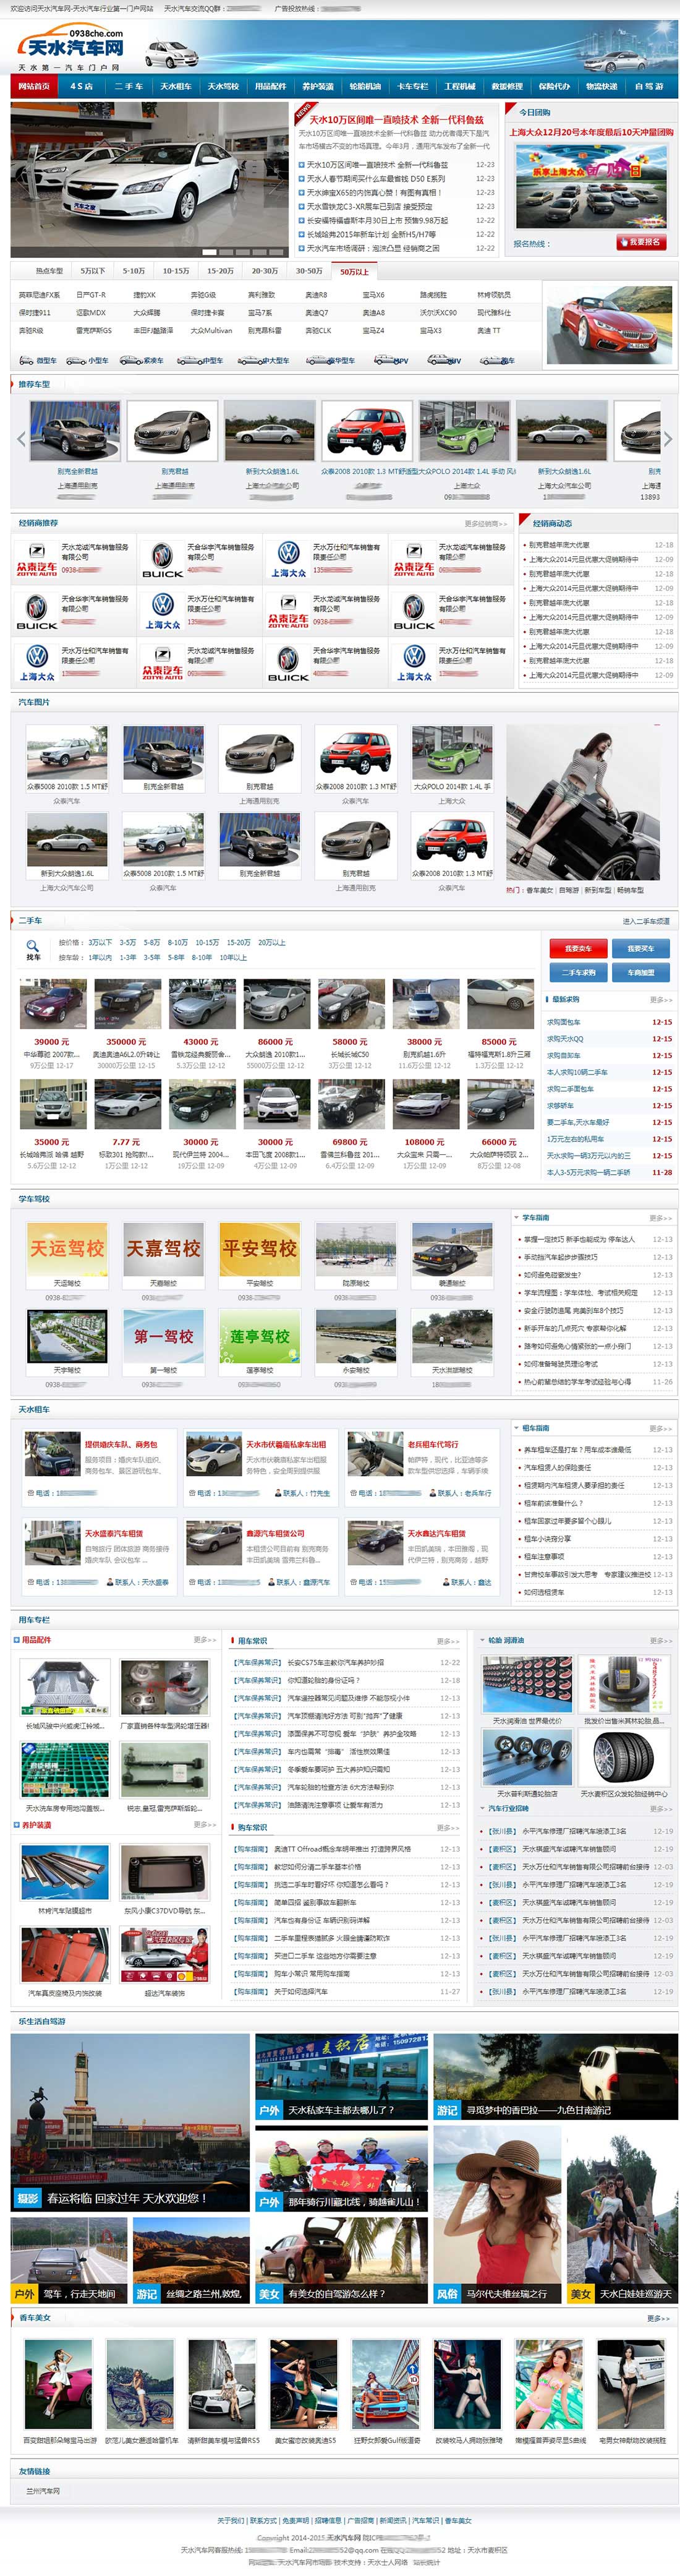Open the main Chevrolet showroom banner image
Image resolution: width=680 pixels, height=2576 pixels.
150,179
